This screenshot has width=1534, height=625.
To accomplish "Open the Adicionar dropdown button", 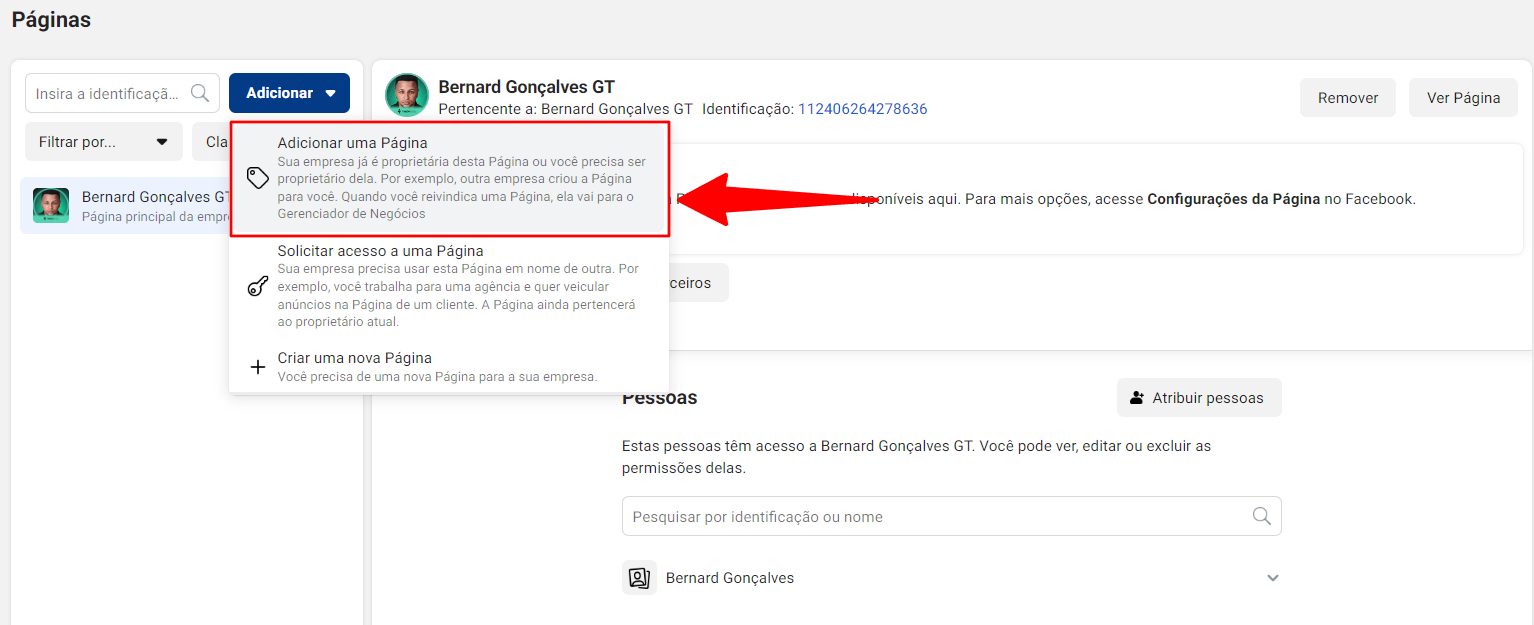I will click(x=289, y=93).
